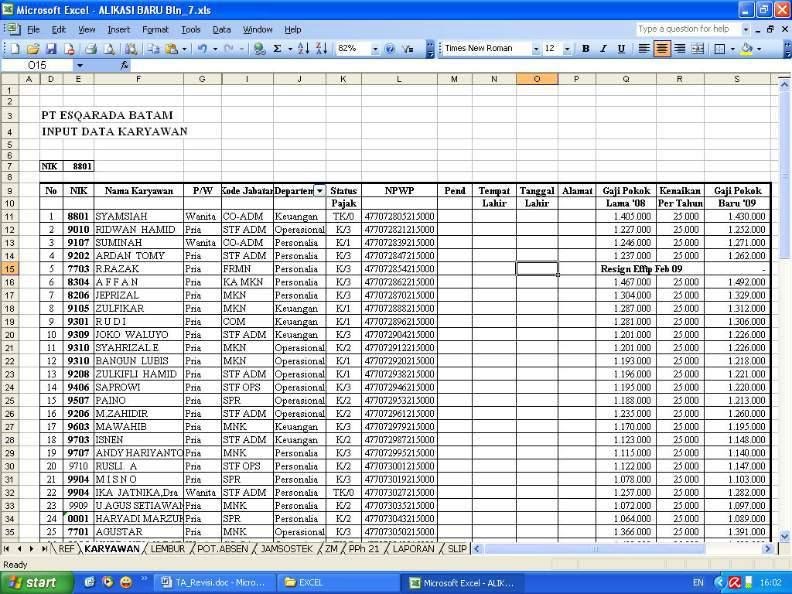
Task: Open the Borders style dropdown arrow
Action: click(732, 49)
